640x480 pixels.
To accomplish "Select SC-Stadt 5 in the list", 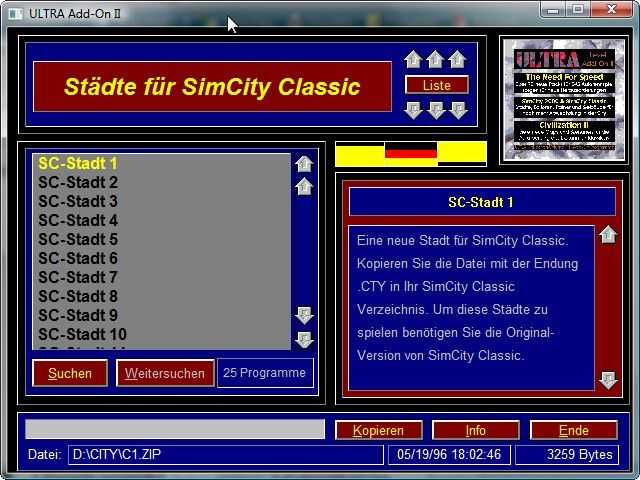I will click(161, 239).
